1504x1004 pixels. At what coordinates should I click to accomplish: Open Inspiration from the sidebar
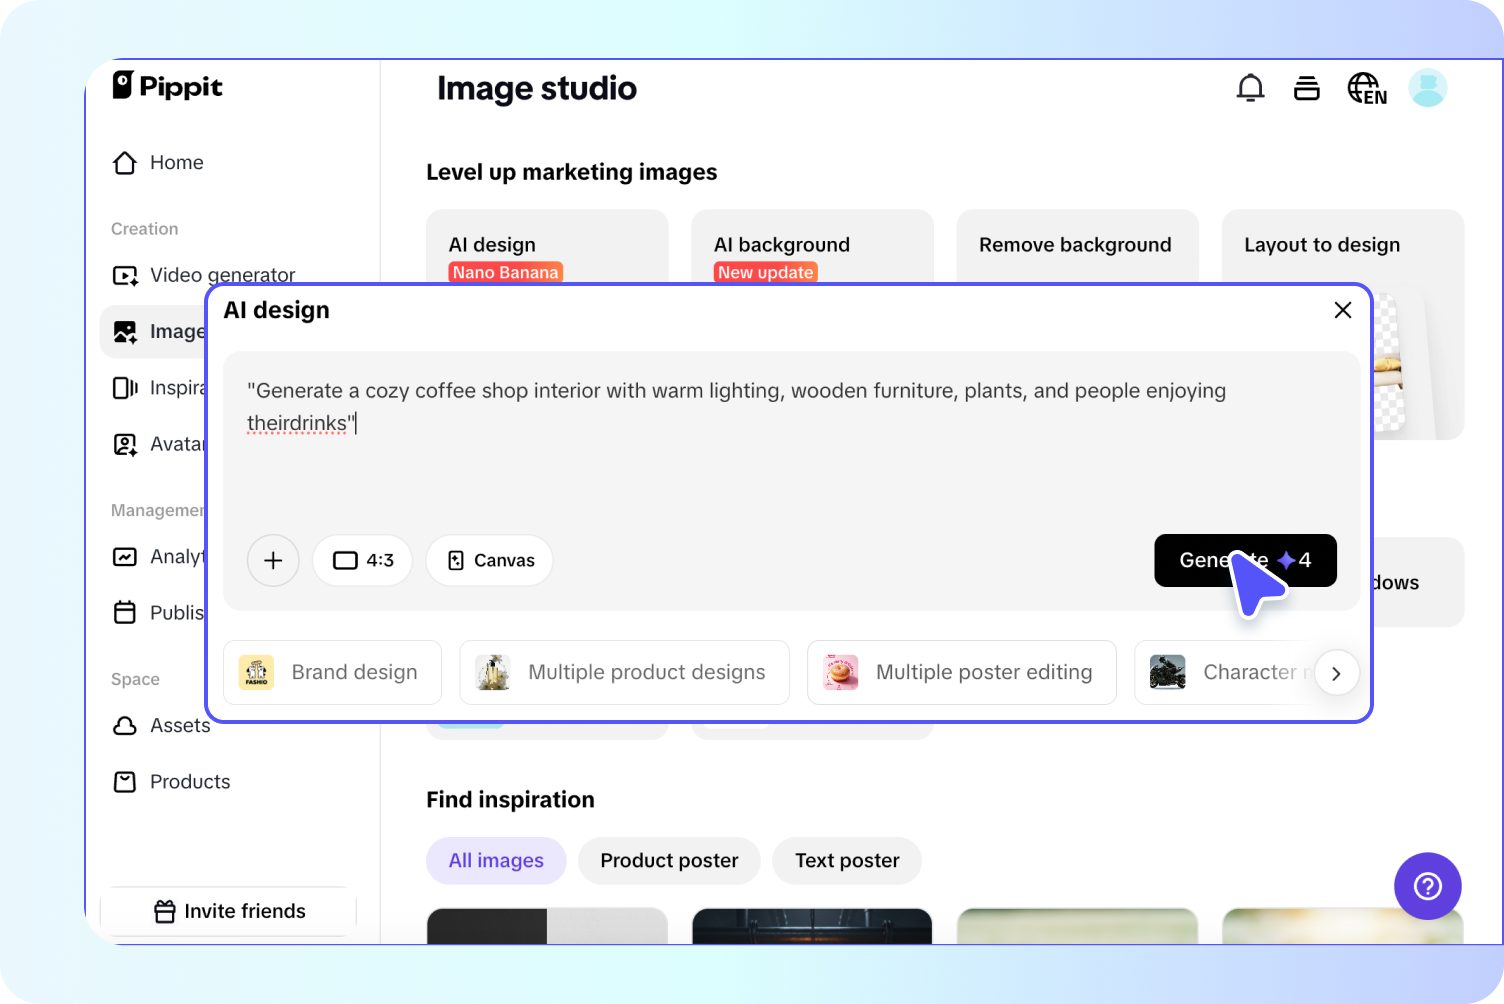pyautogui.click(x=180, y=387)
